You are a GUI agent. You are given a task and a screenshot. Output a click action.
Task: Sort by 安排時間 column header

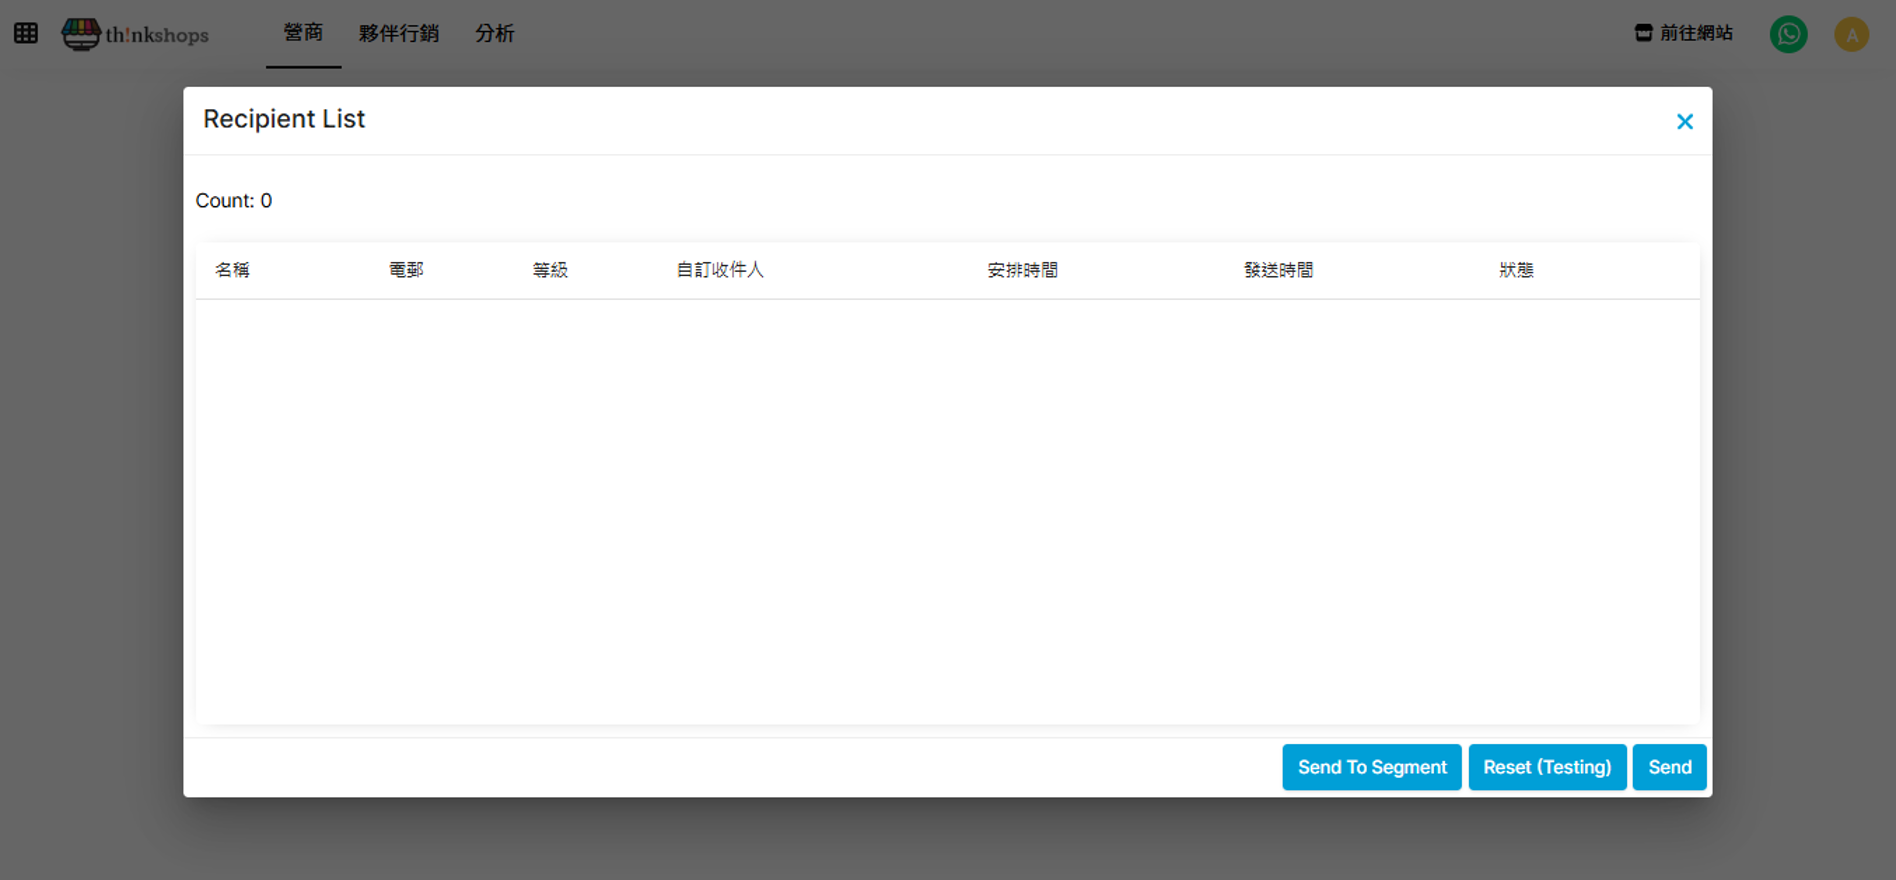(1022, 270)
